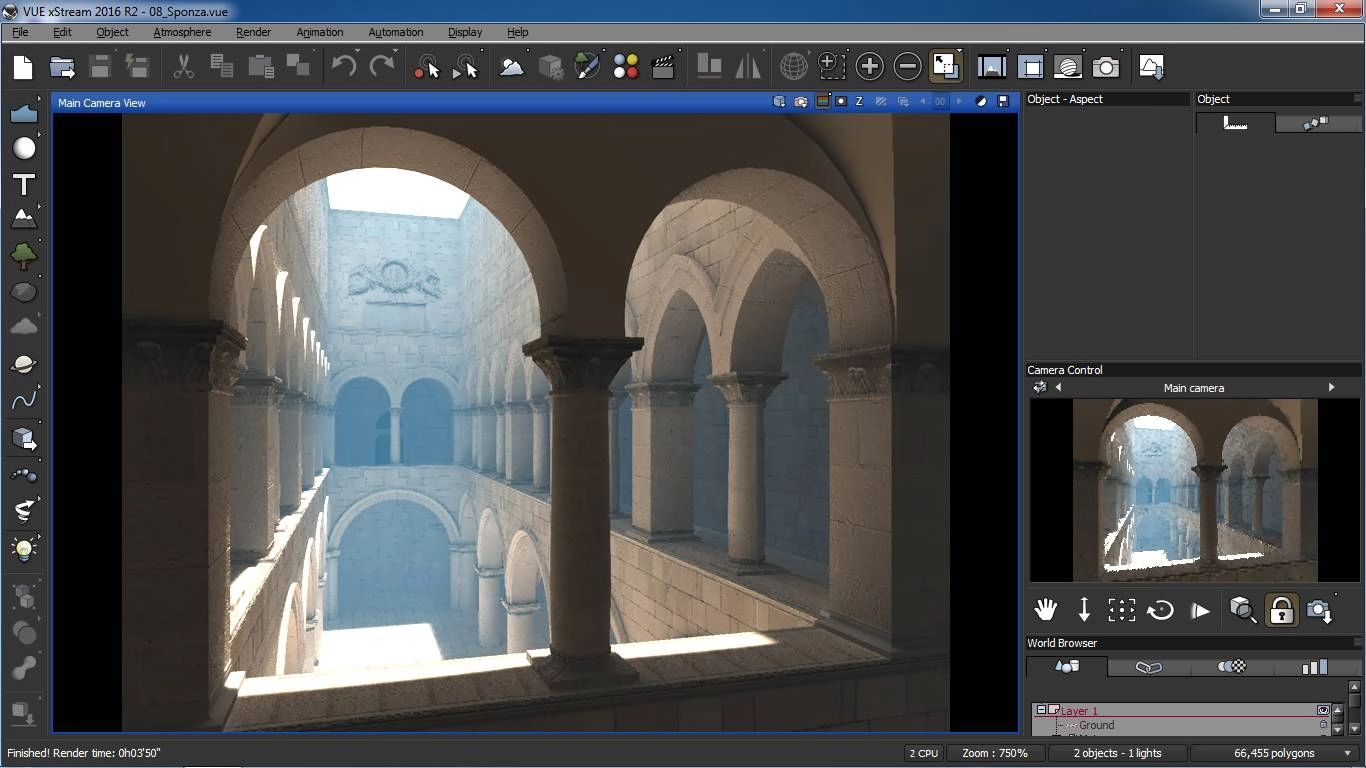Click the Zoom : 750% status field

pos(994,754)
